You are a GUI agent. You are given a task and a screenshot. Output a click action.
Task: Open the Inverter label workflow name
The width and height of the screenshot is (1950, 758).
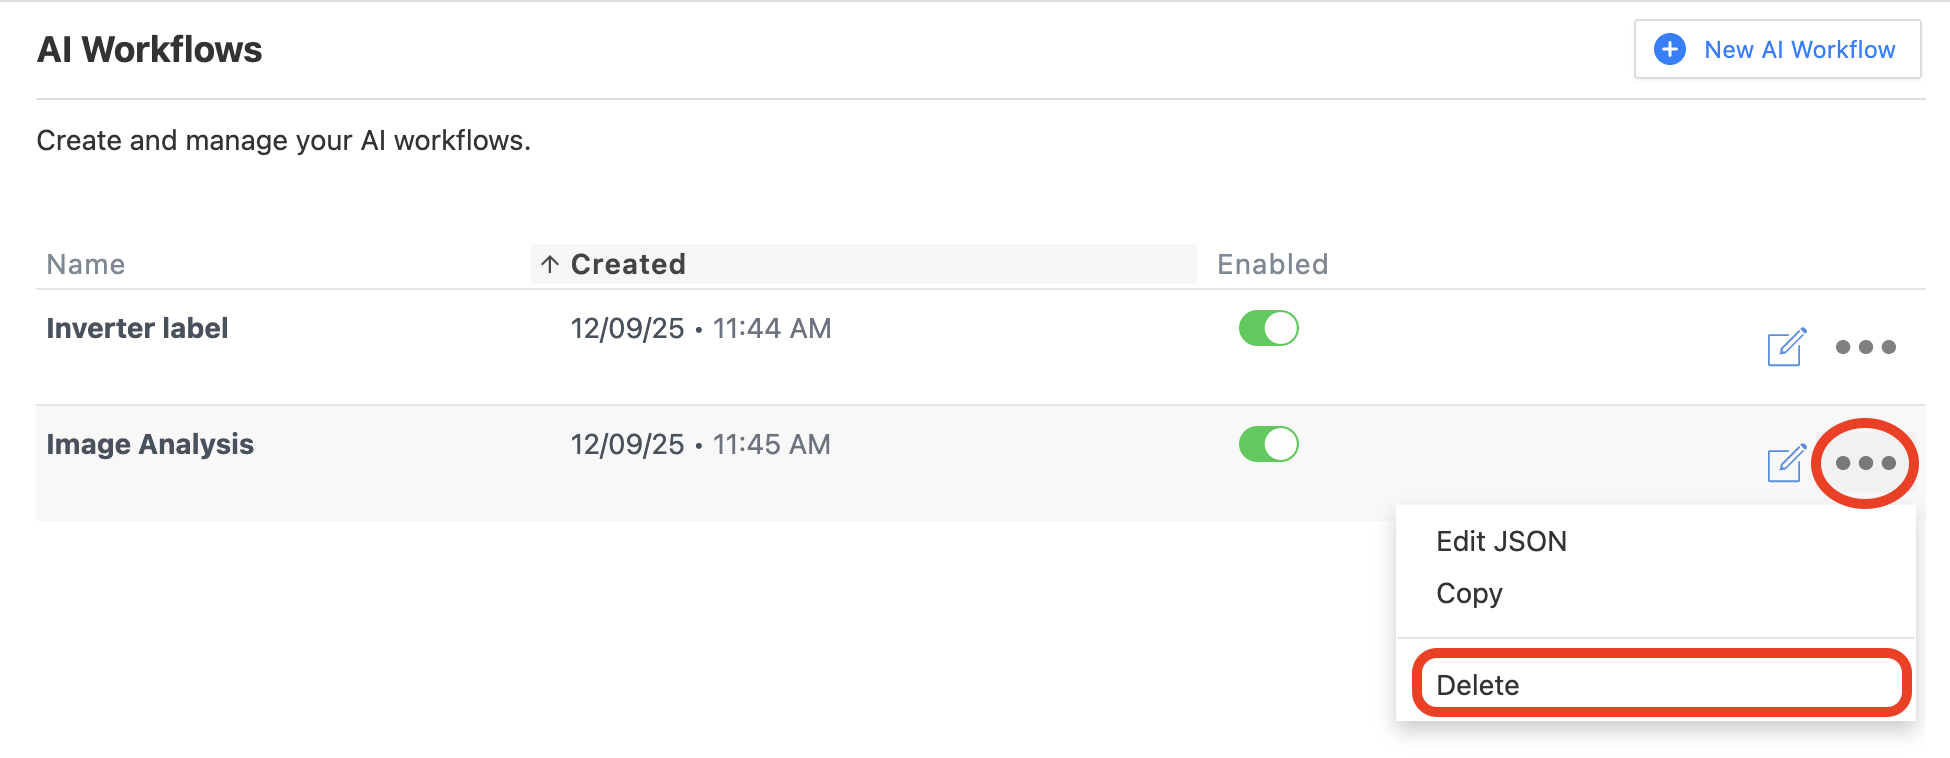click(x=137, y=328)
